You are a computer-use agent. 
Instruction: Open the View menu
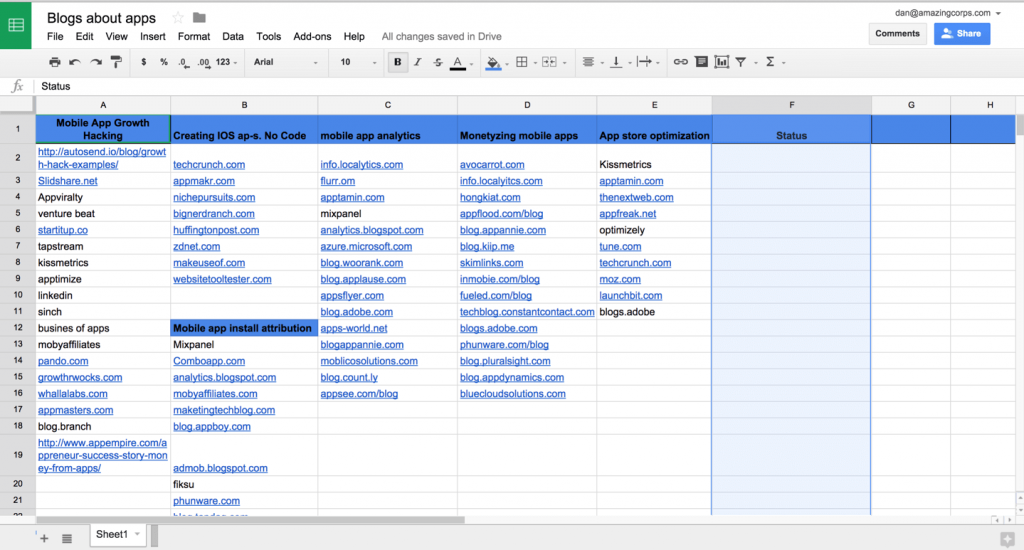click(x=116, y=37)
